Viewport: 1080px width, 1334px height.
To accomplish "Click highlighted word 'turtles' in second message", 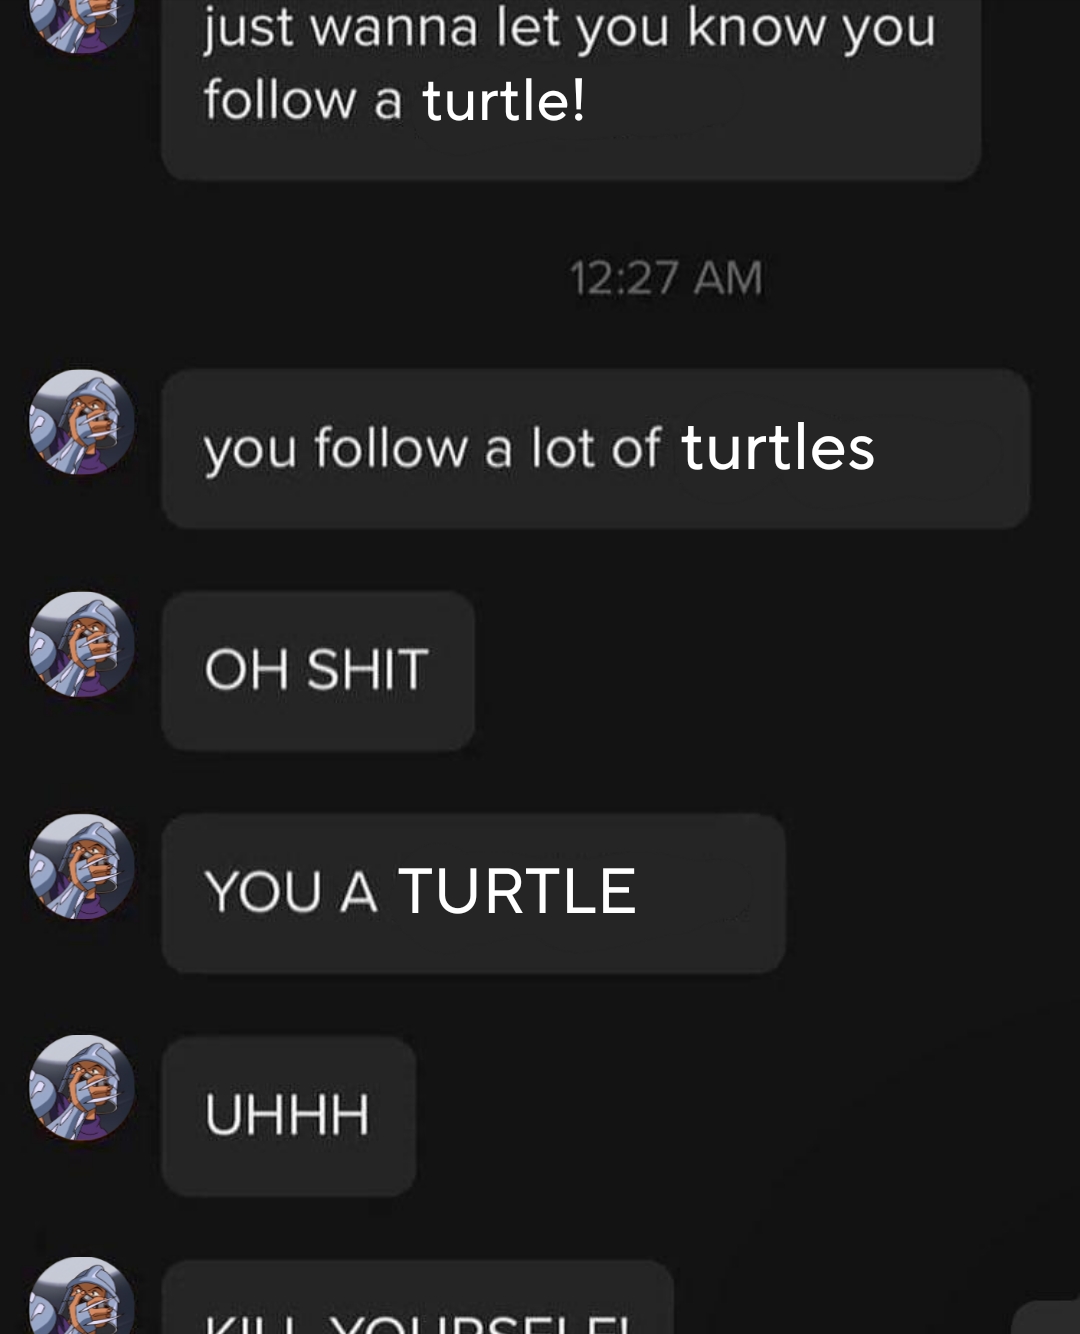I will coord(777,448).
